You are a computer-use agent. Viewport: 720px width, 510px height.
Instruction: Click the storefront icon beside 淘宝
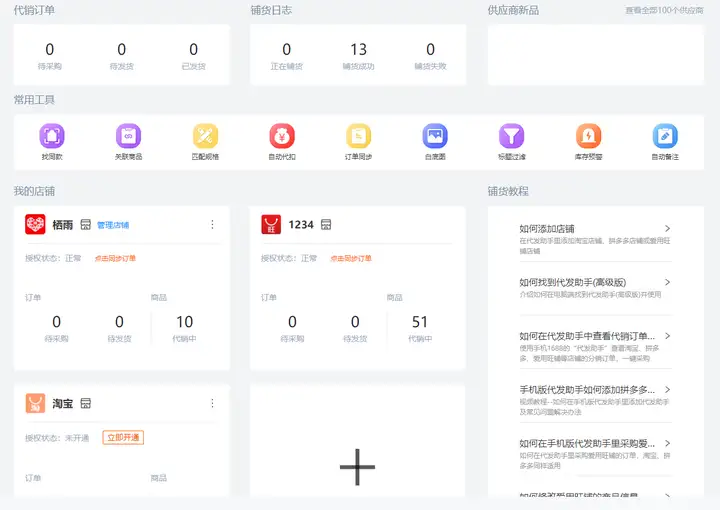(x=85, y=403)
